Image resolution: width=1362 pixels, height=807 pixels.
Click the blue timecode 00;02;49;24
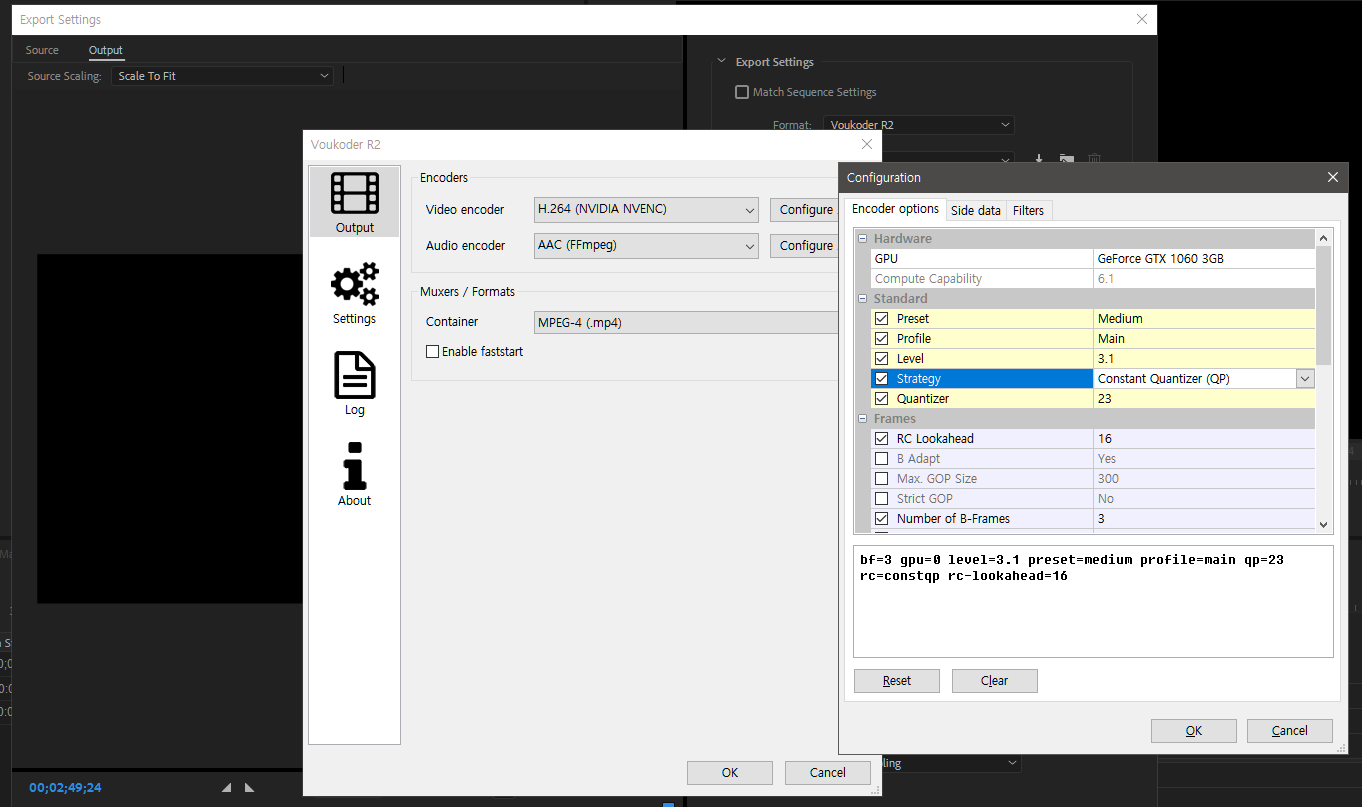pyautogui.click(x=65, y=788)
